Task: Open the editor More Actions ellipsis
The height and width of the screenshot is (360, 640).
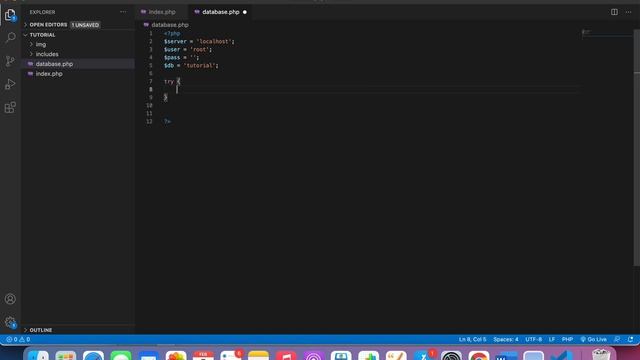Action: coord(629,12)
